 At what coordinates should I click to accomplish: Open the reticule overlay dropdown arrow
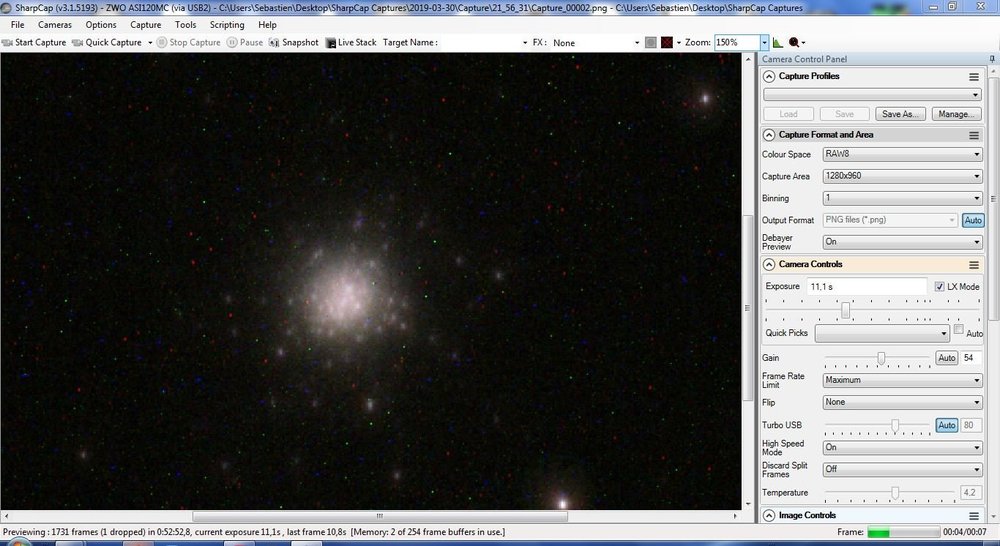pyautogui.click(x=679, y=43)
